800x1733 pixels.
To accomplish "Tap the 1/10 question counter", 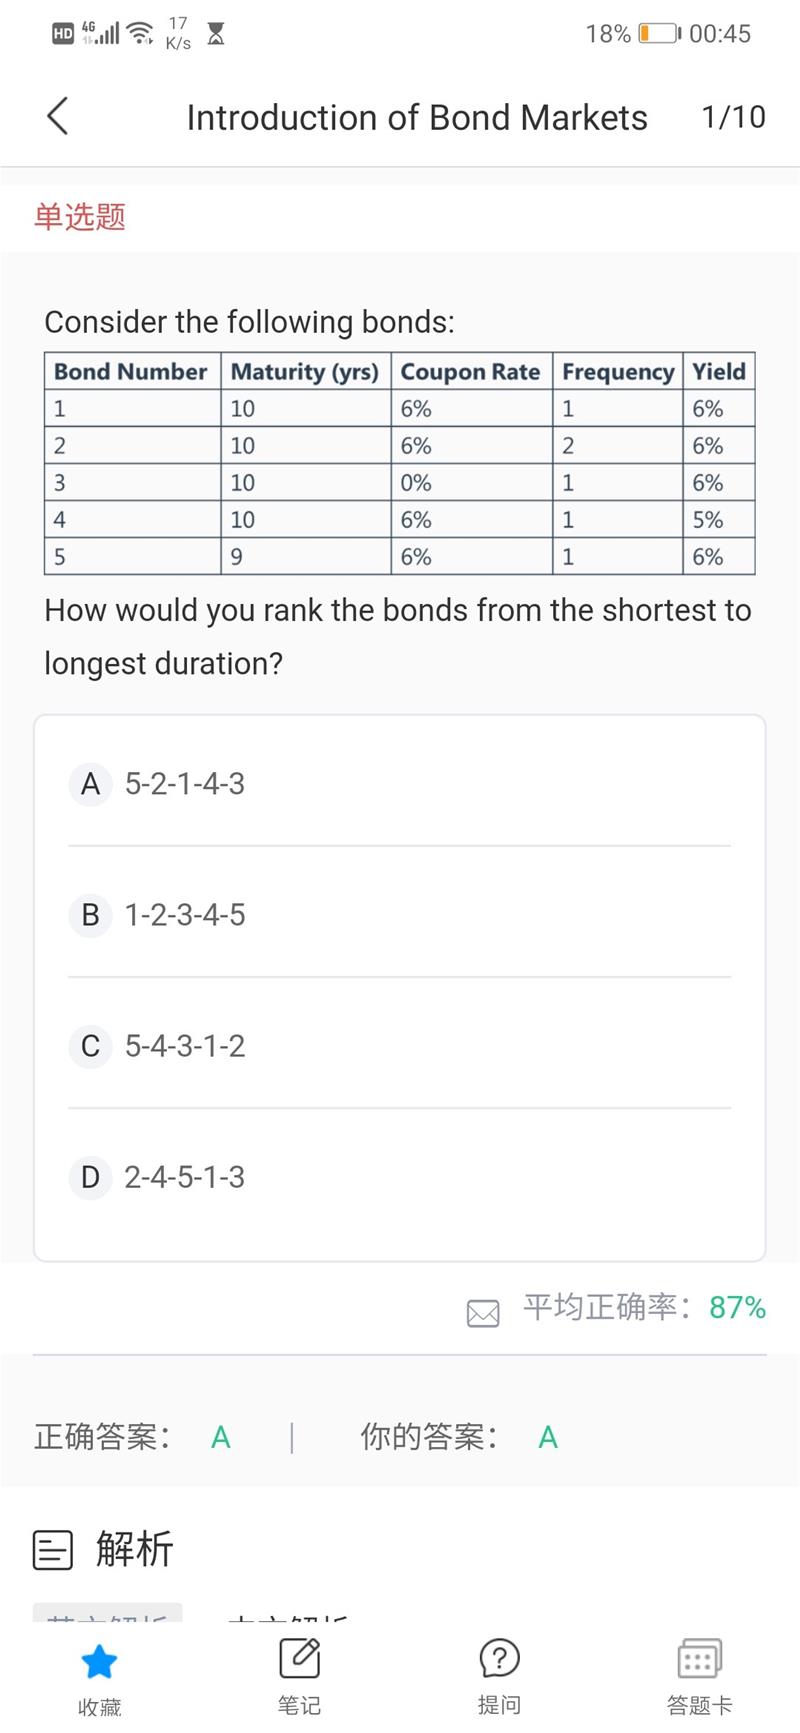I will 733,117.
